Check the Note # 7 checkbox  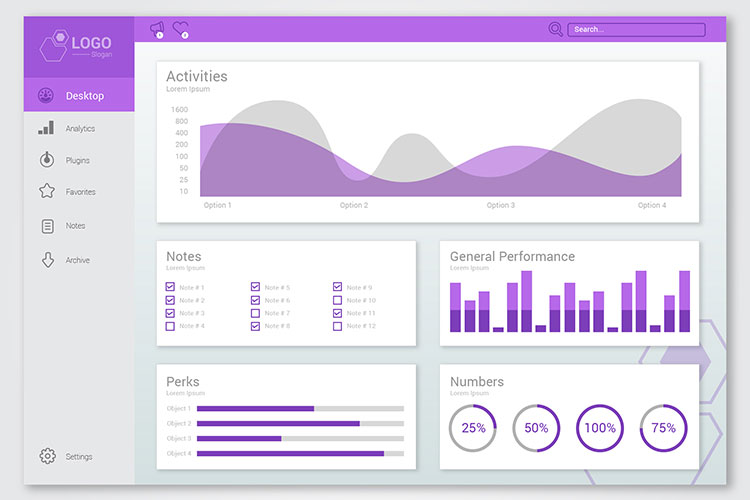pos(255,313)
